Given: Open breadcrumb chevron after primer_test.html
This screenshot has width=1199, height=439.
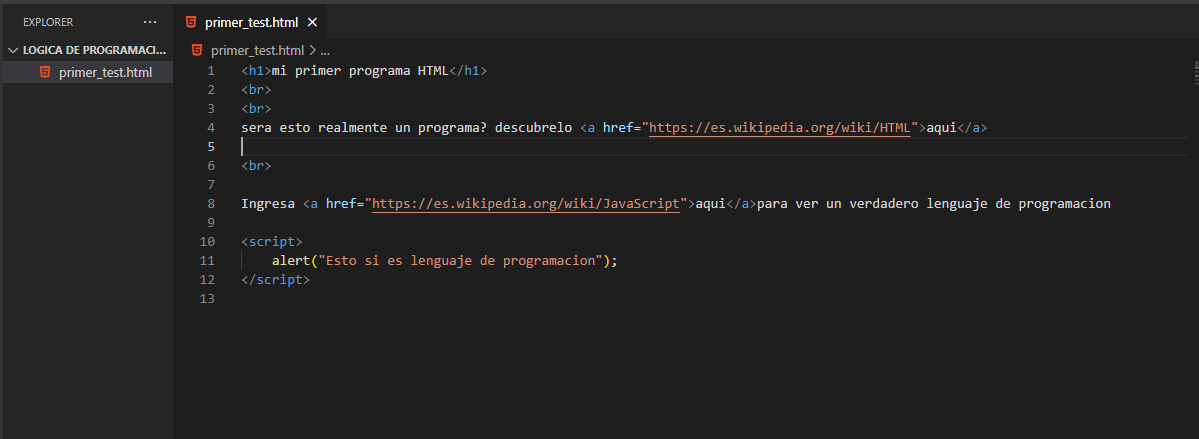Looking at the screenshot, I should coord(312,50).
